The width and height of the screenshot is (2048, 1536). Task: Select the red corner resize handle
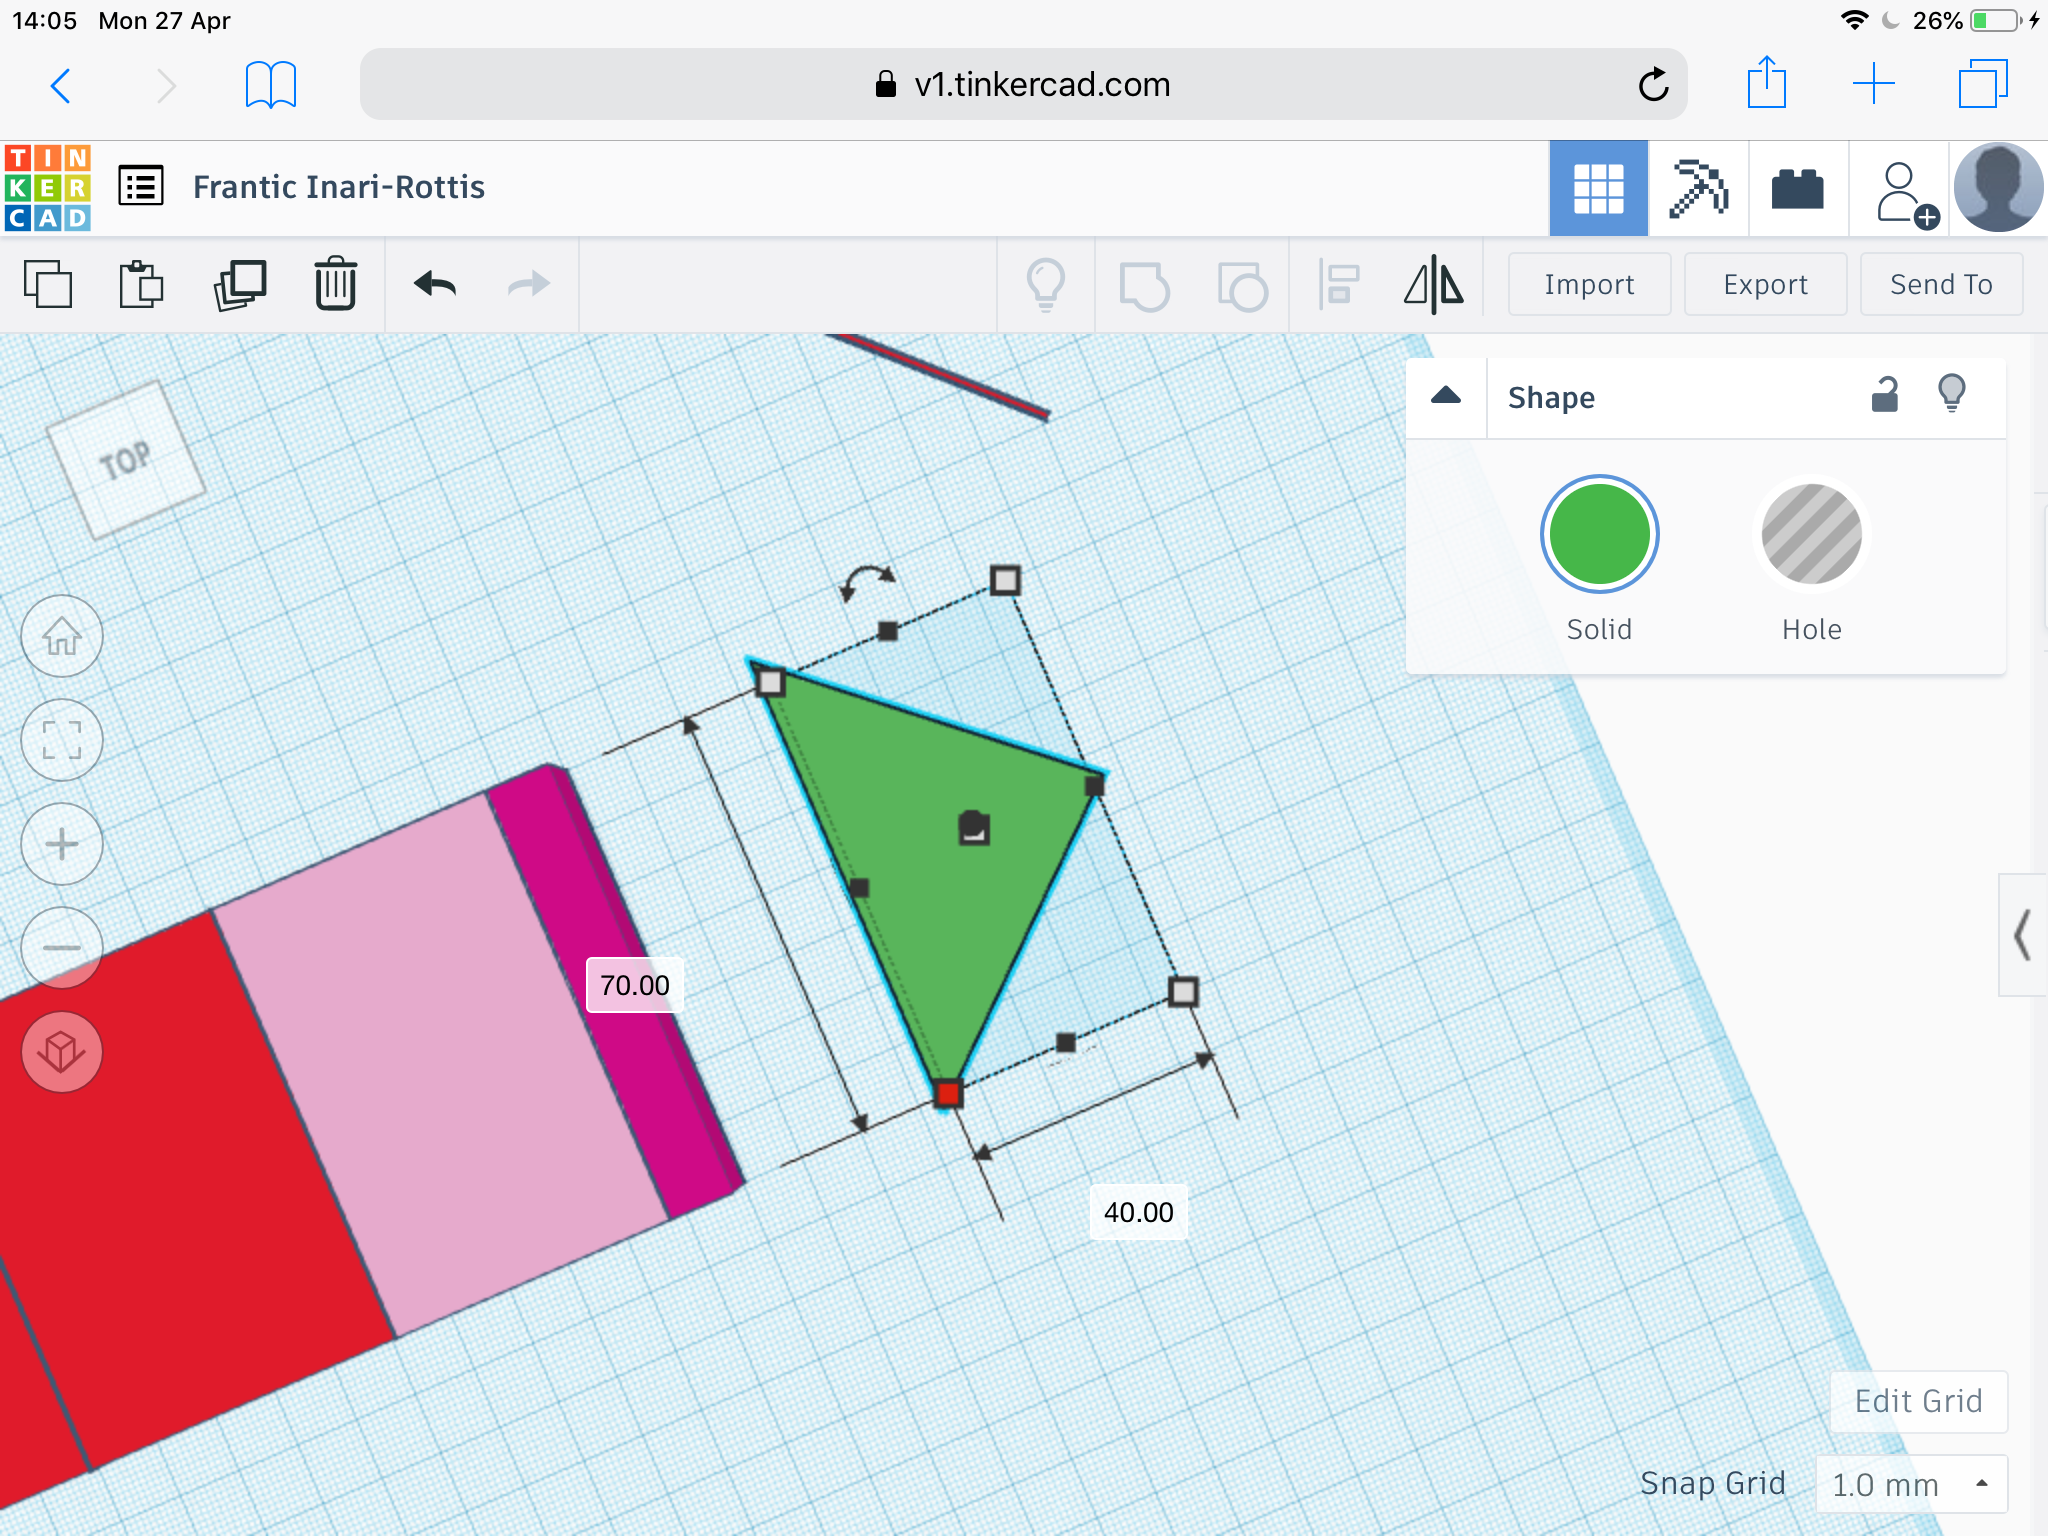tap(948, 1094)
